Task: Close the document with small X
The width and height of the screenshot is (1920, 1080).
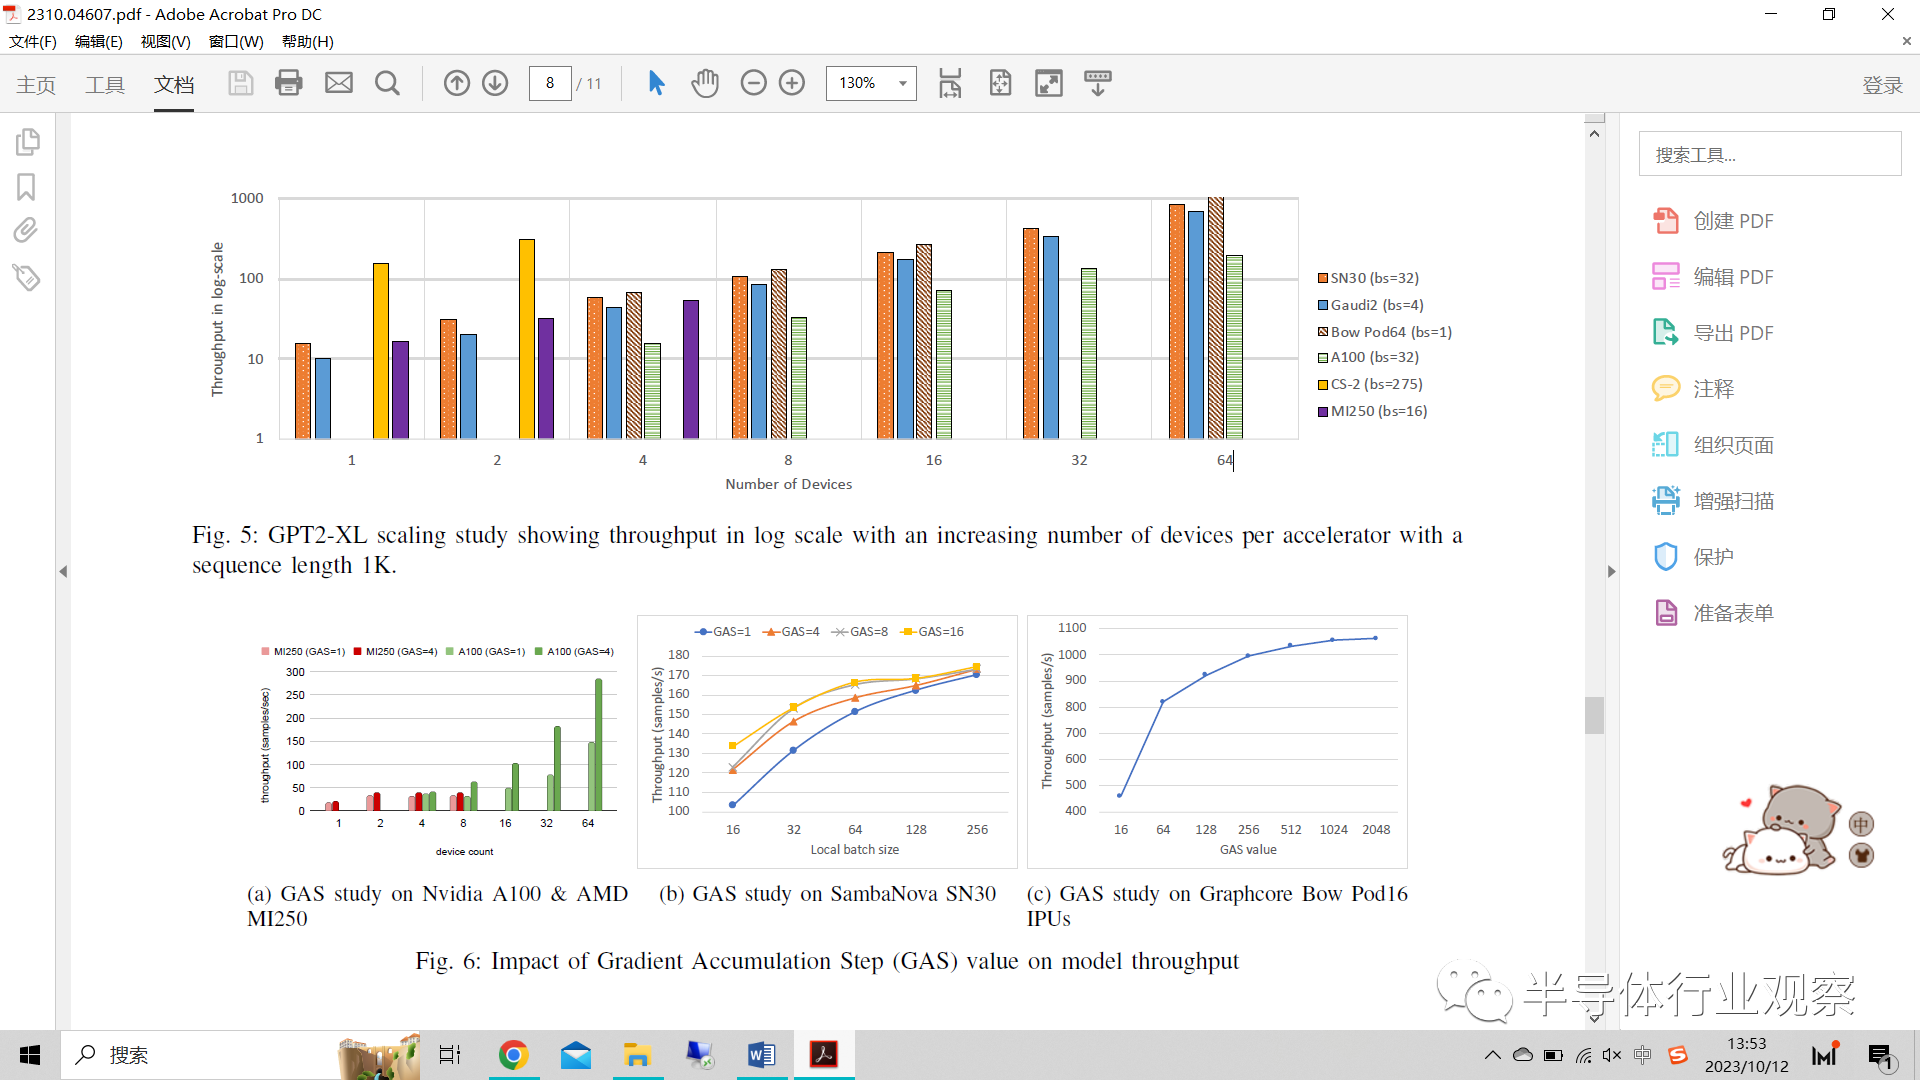Action: [1906, 41]
